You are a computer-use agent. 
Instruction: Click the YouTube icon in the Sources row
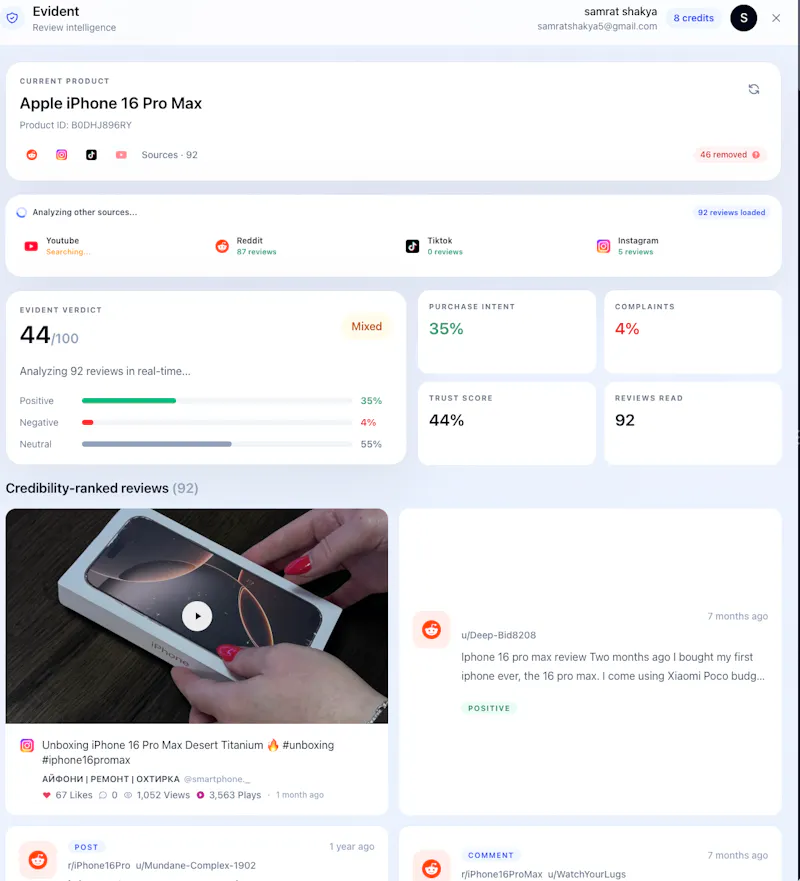(x=121, y=155)
